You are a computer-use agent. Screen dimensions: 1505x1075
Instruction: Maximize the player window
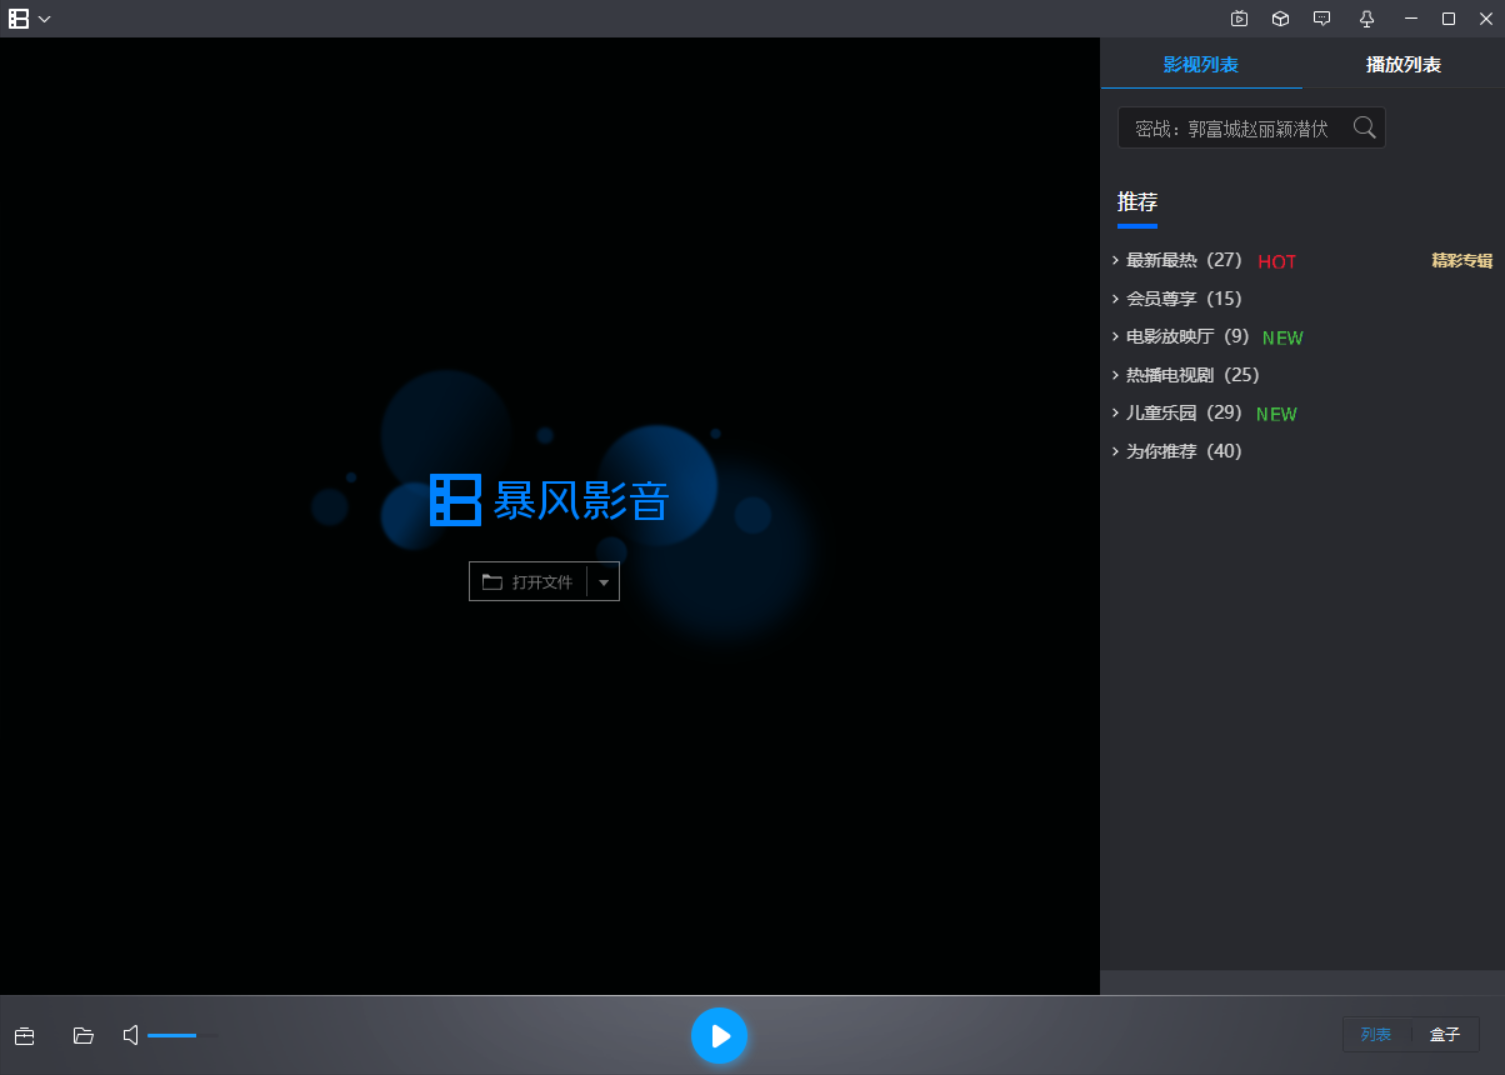pos(1448,19)
